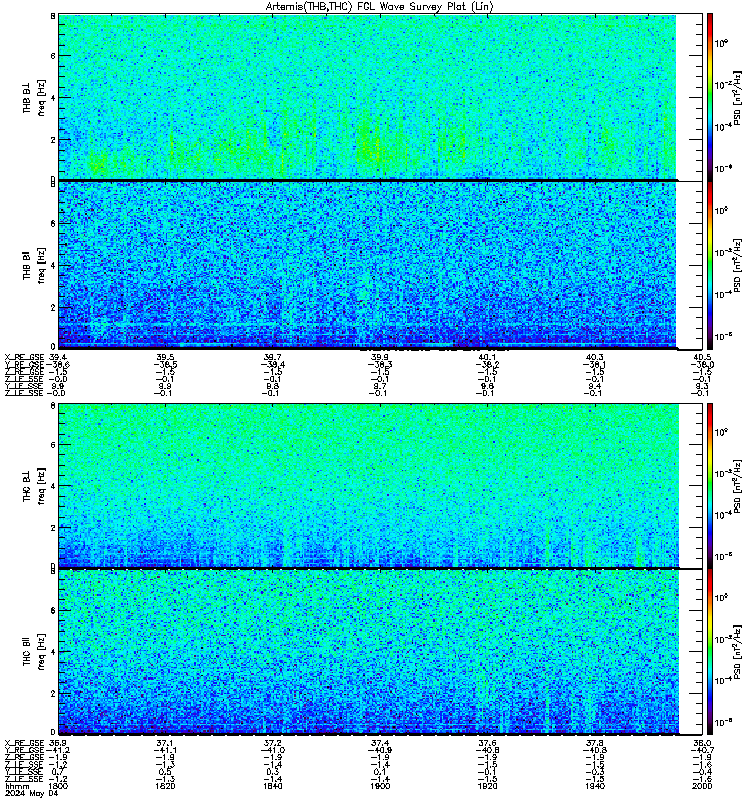This screenshot has width=750, height=800.
Task: Click THC X_RE_GSE value 37.6
Action: (487, 743)
